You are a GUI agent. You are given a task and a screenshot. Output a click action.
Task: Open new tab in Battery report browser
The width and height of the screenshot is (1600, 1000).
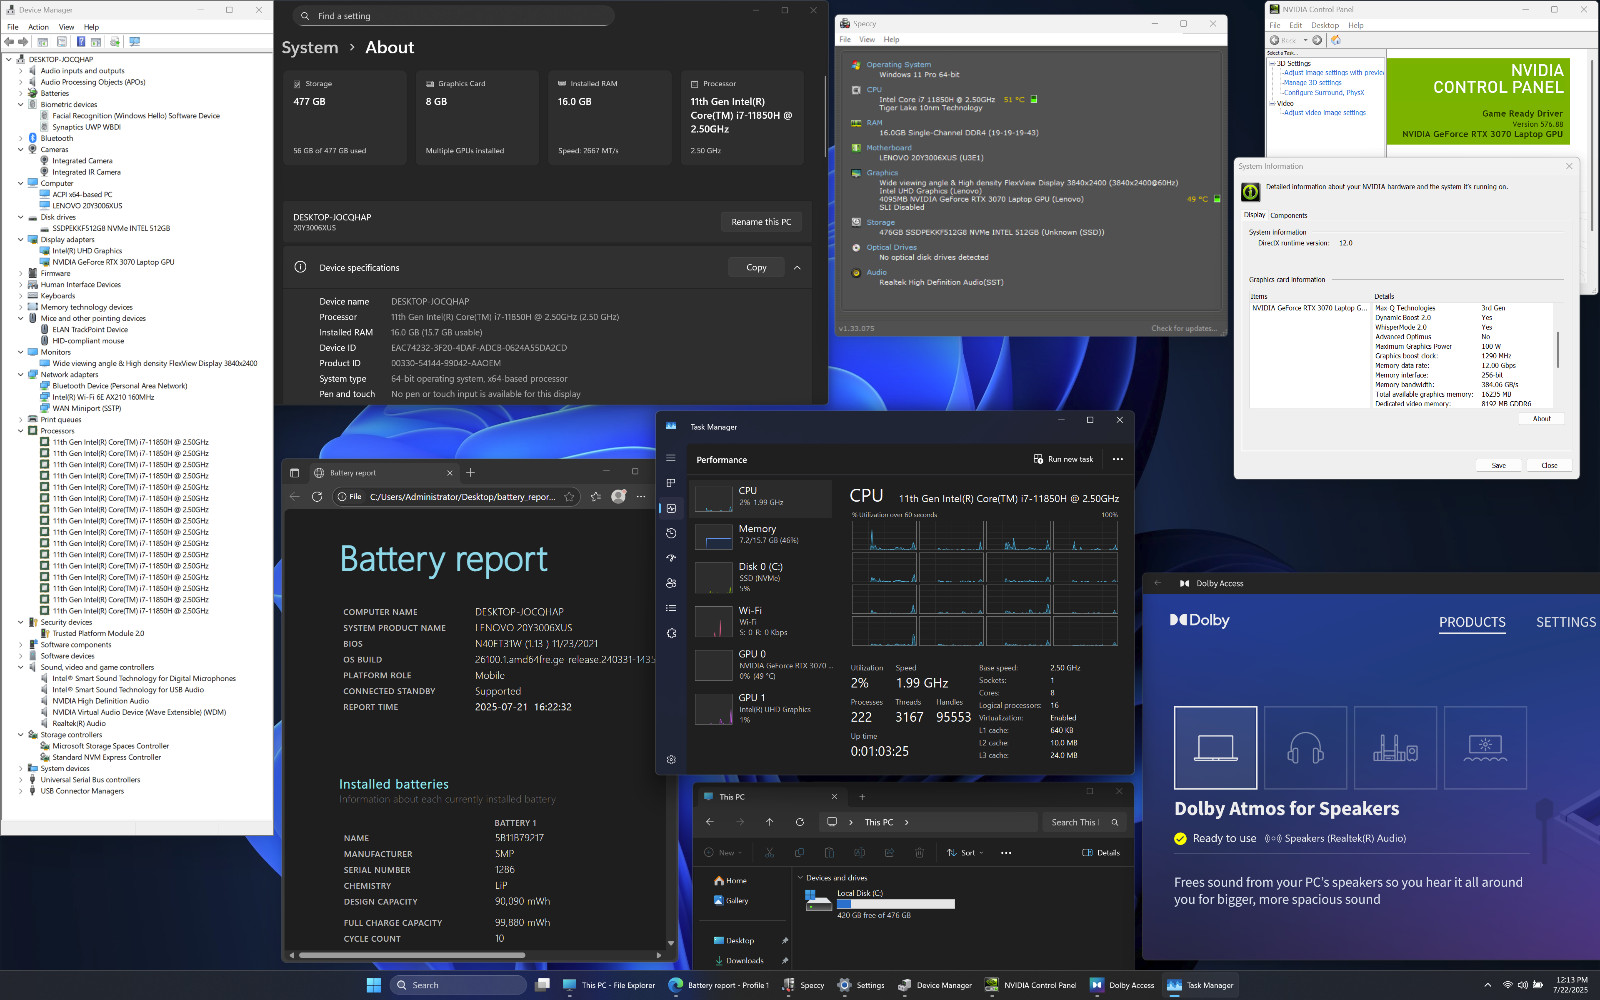click(470, 473)
